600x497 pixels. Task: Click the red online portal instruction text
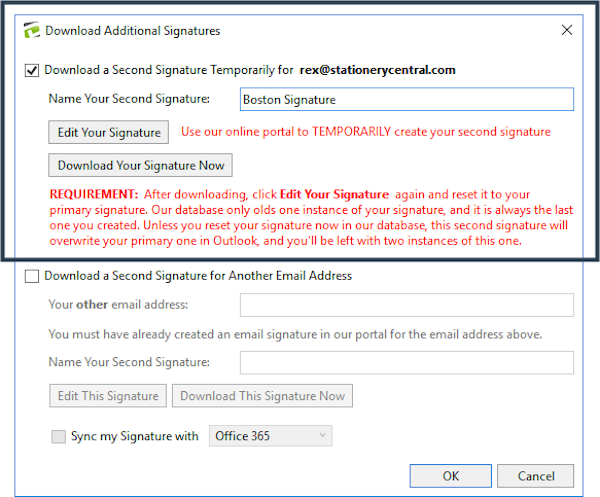point(365,132)
